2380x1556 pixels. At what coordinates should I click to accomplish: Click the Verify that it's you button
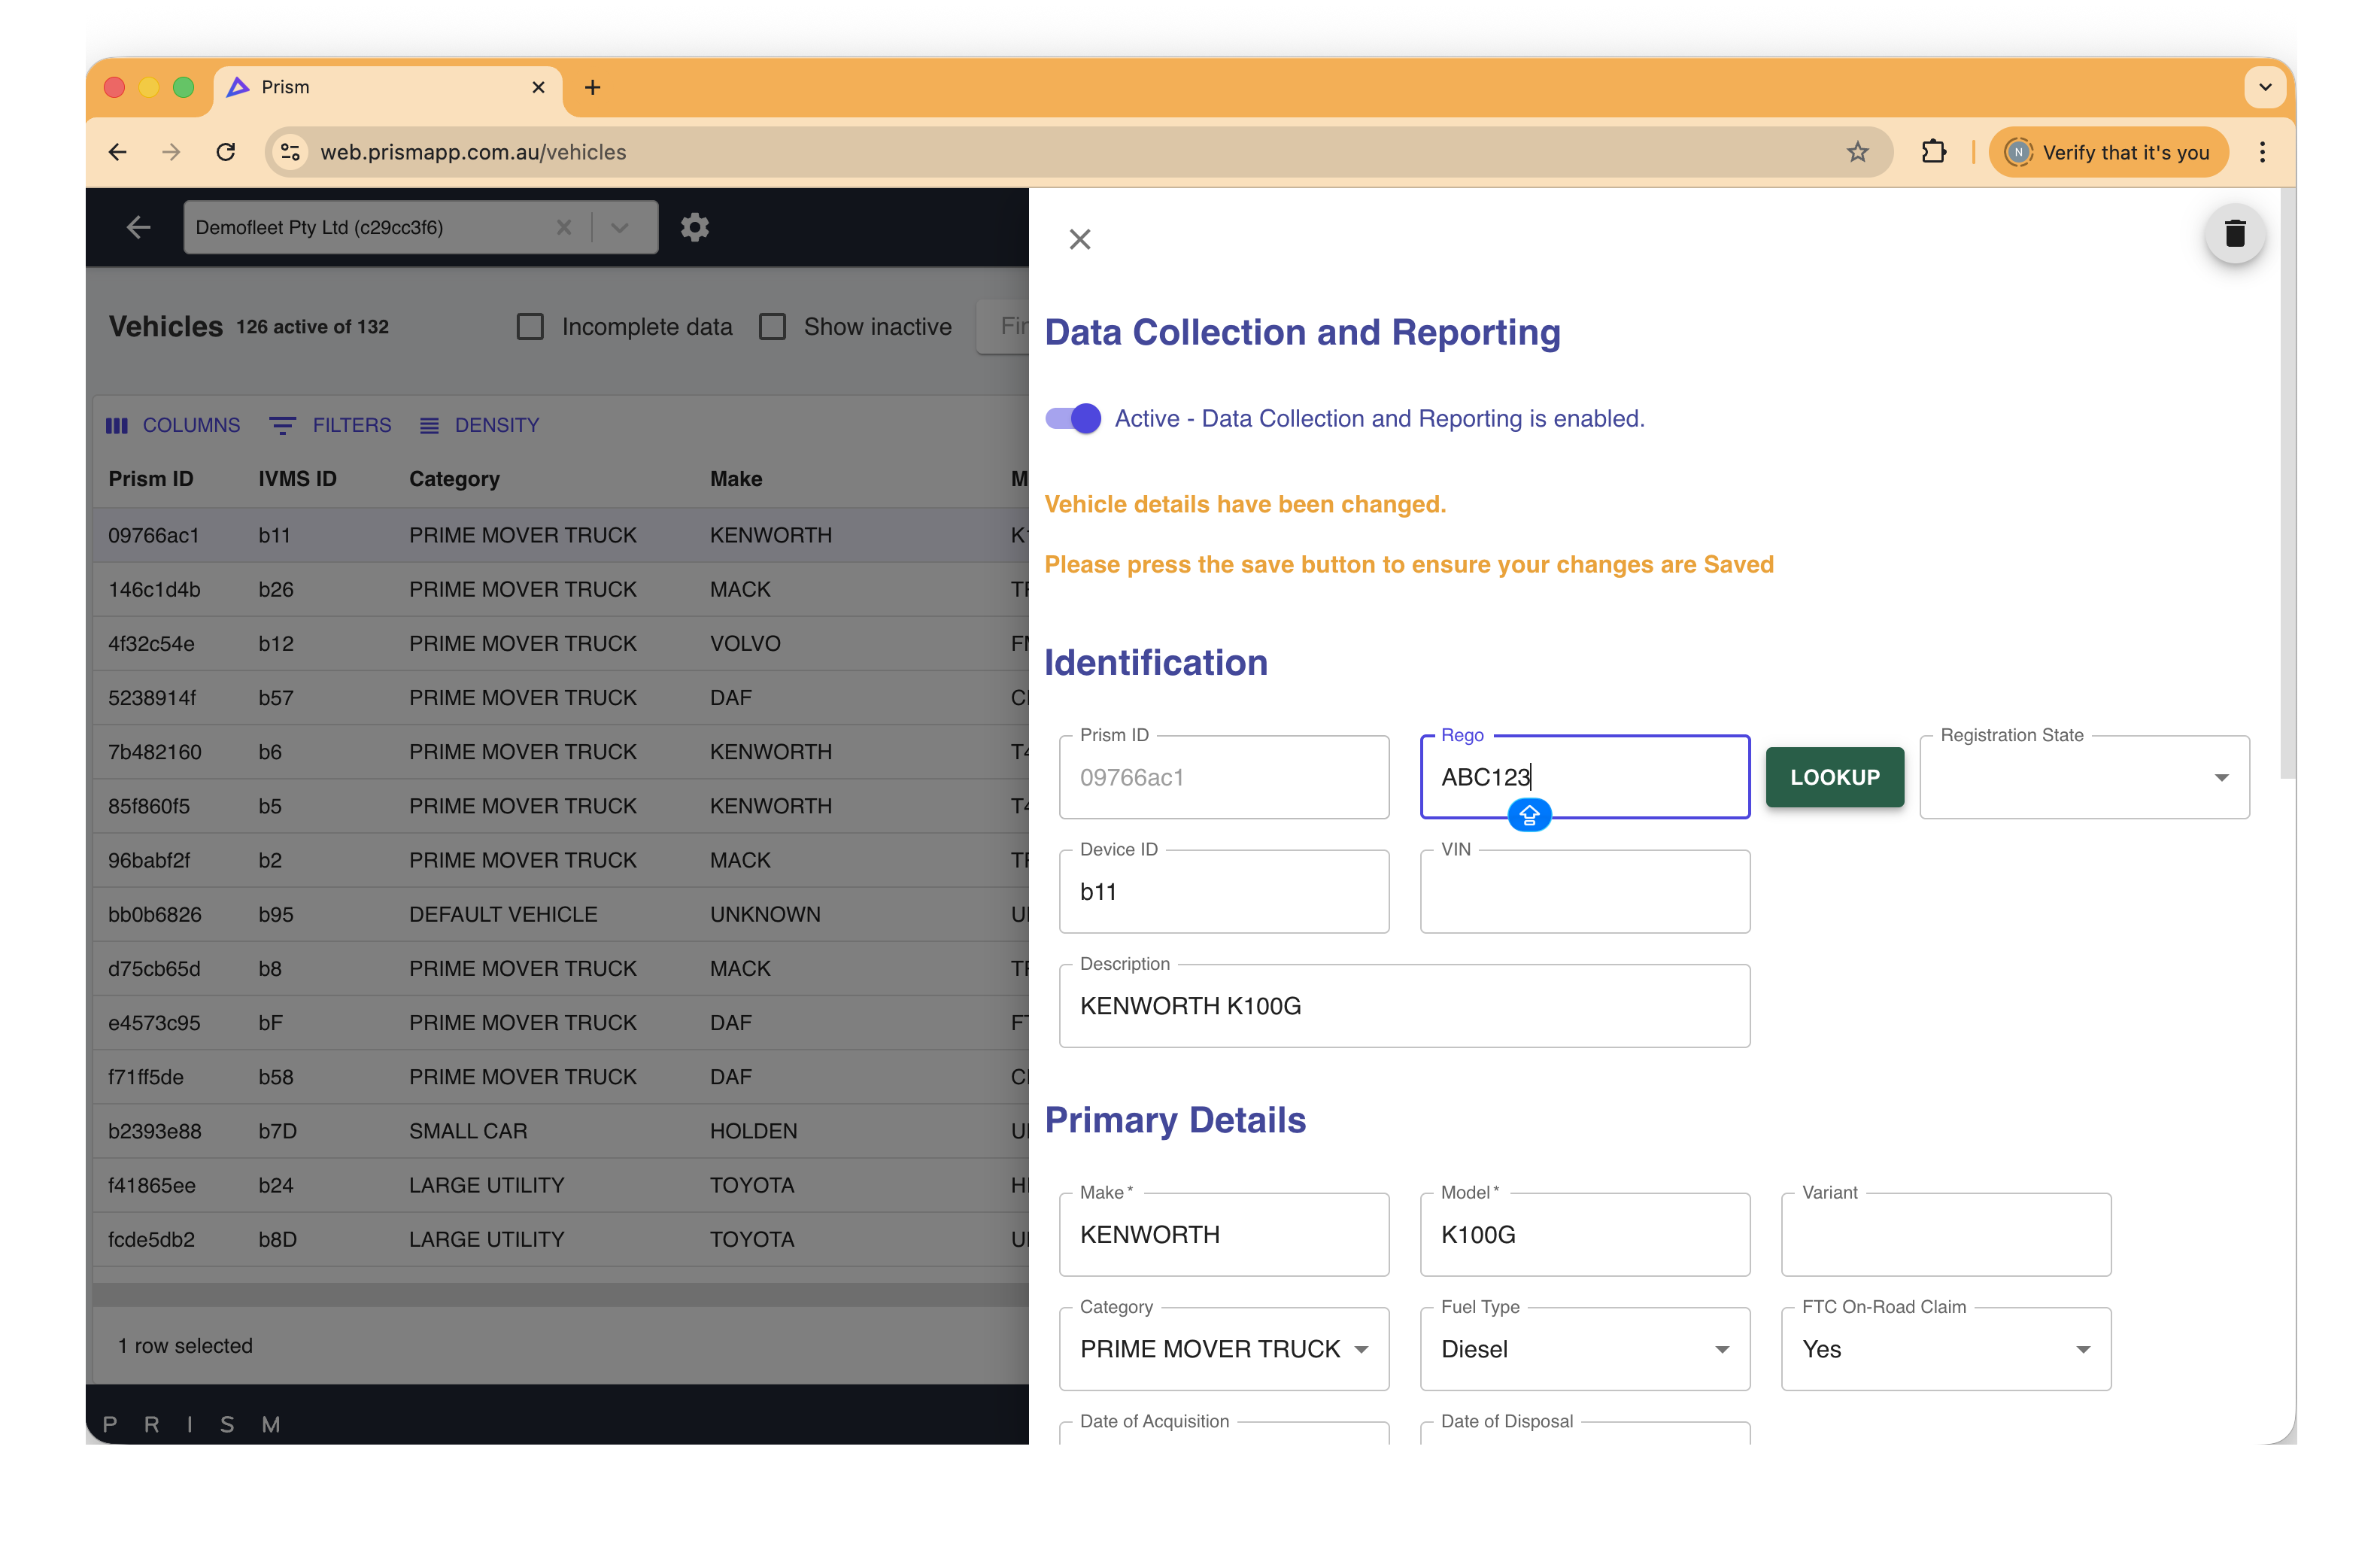pos(2108,152)
